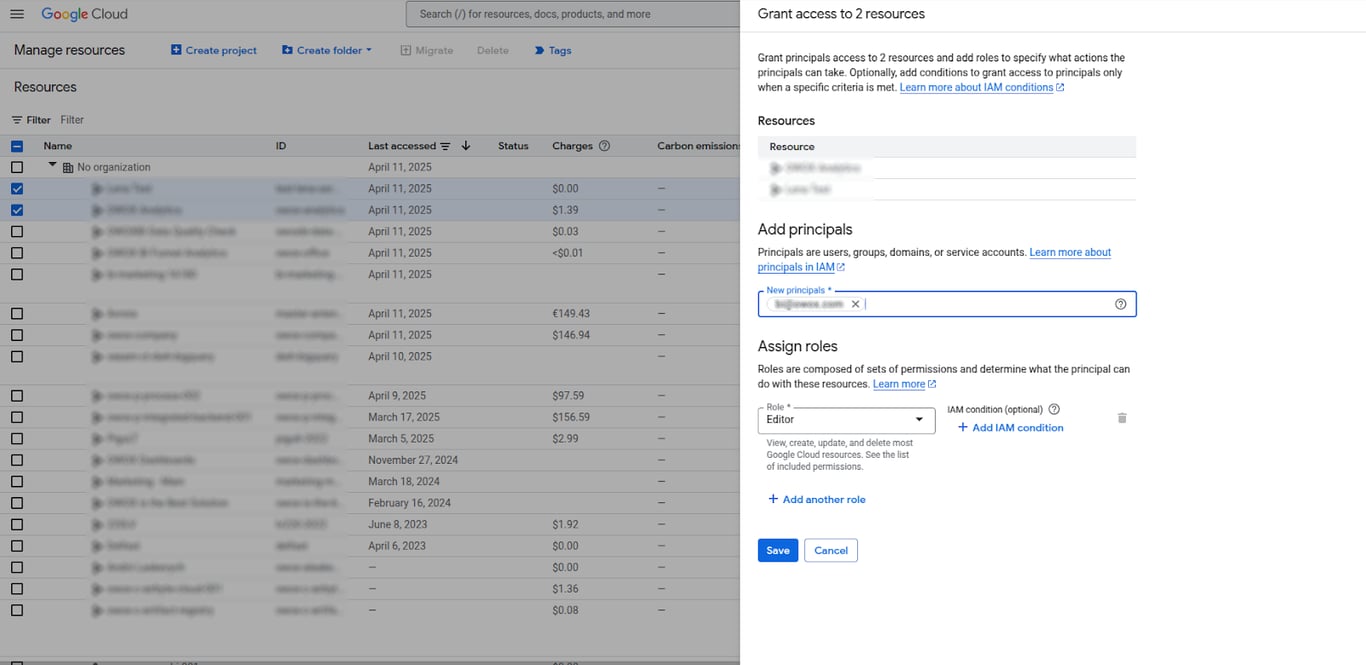This screenshot has height=665, width=1366.
Task: Click the help icon next to Charges
Action: coord(604,146)
